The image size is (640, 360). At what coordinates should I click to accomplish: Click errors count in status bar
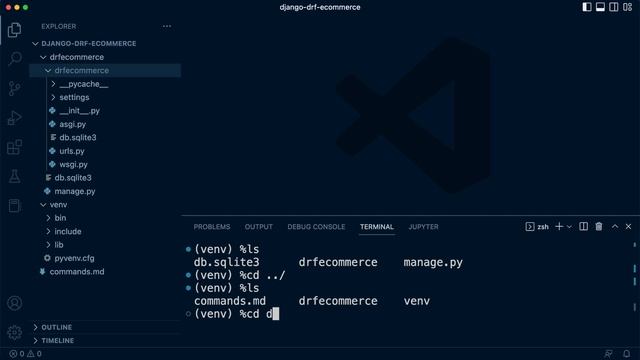pyautogui.click(x=17, y=353)
